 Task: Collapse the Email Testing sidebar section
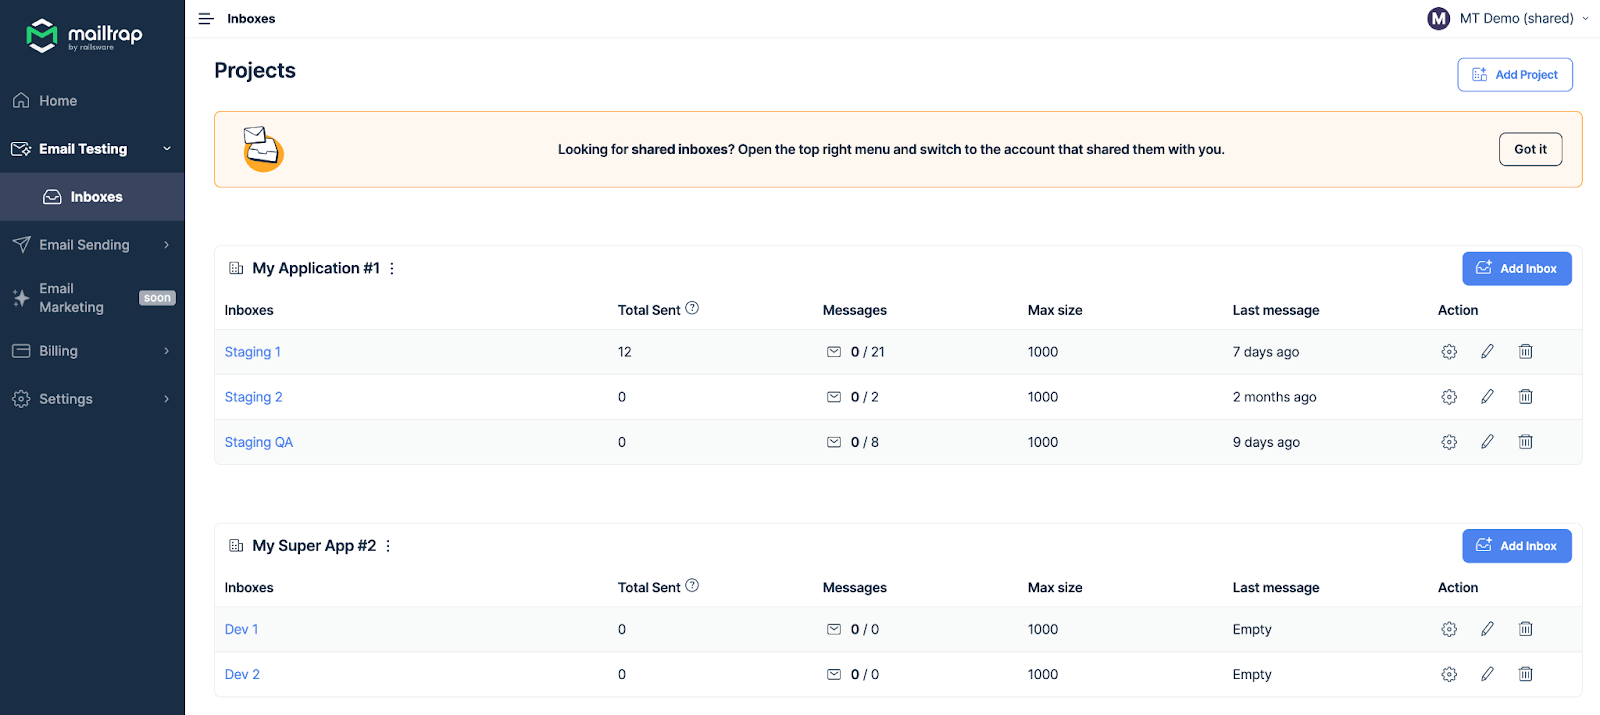(x=167, y=149)
